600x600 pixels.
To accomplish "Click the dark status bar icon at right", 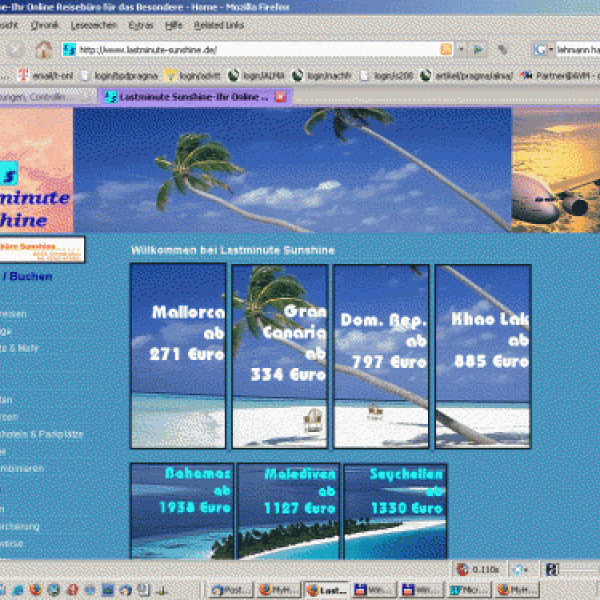I will 552,570.
